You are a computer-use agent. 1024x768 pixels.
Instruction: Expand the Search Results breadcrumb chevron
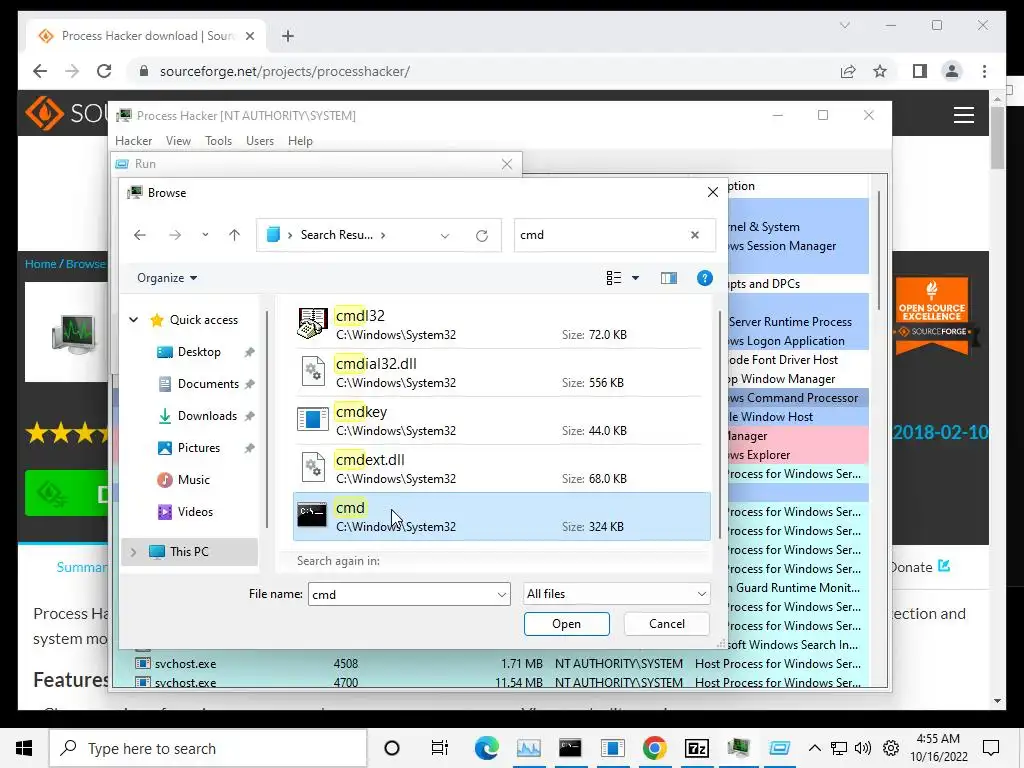[383, 235]
